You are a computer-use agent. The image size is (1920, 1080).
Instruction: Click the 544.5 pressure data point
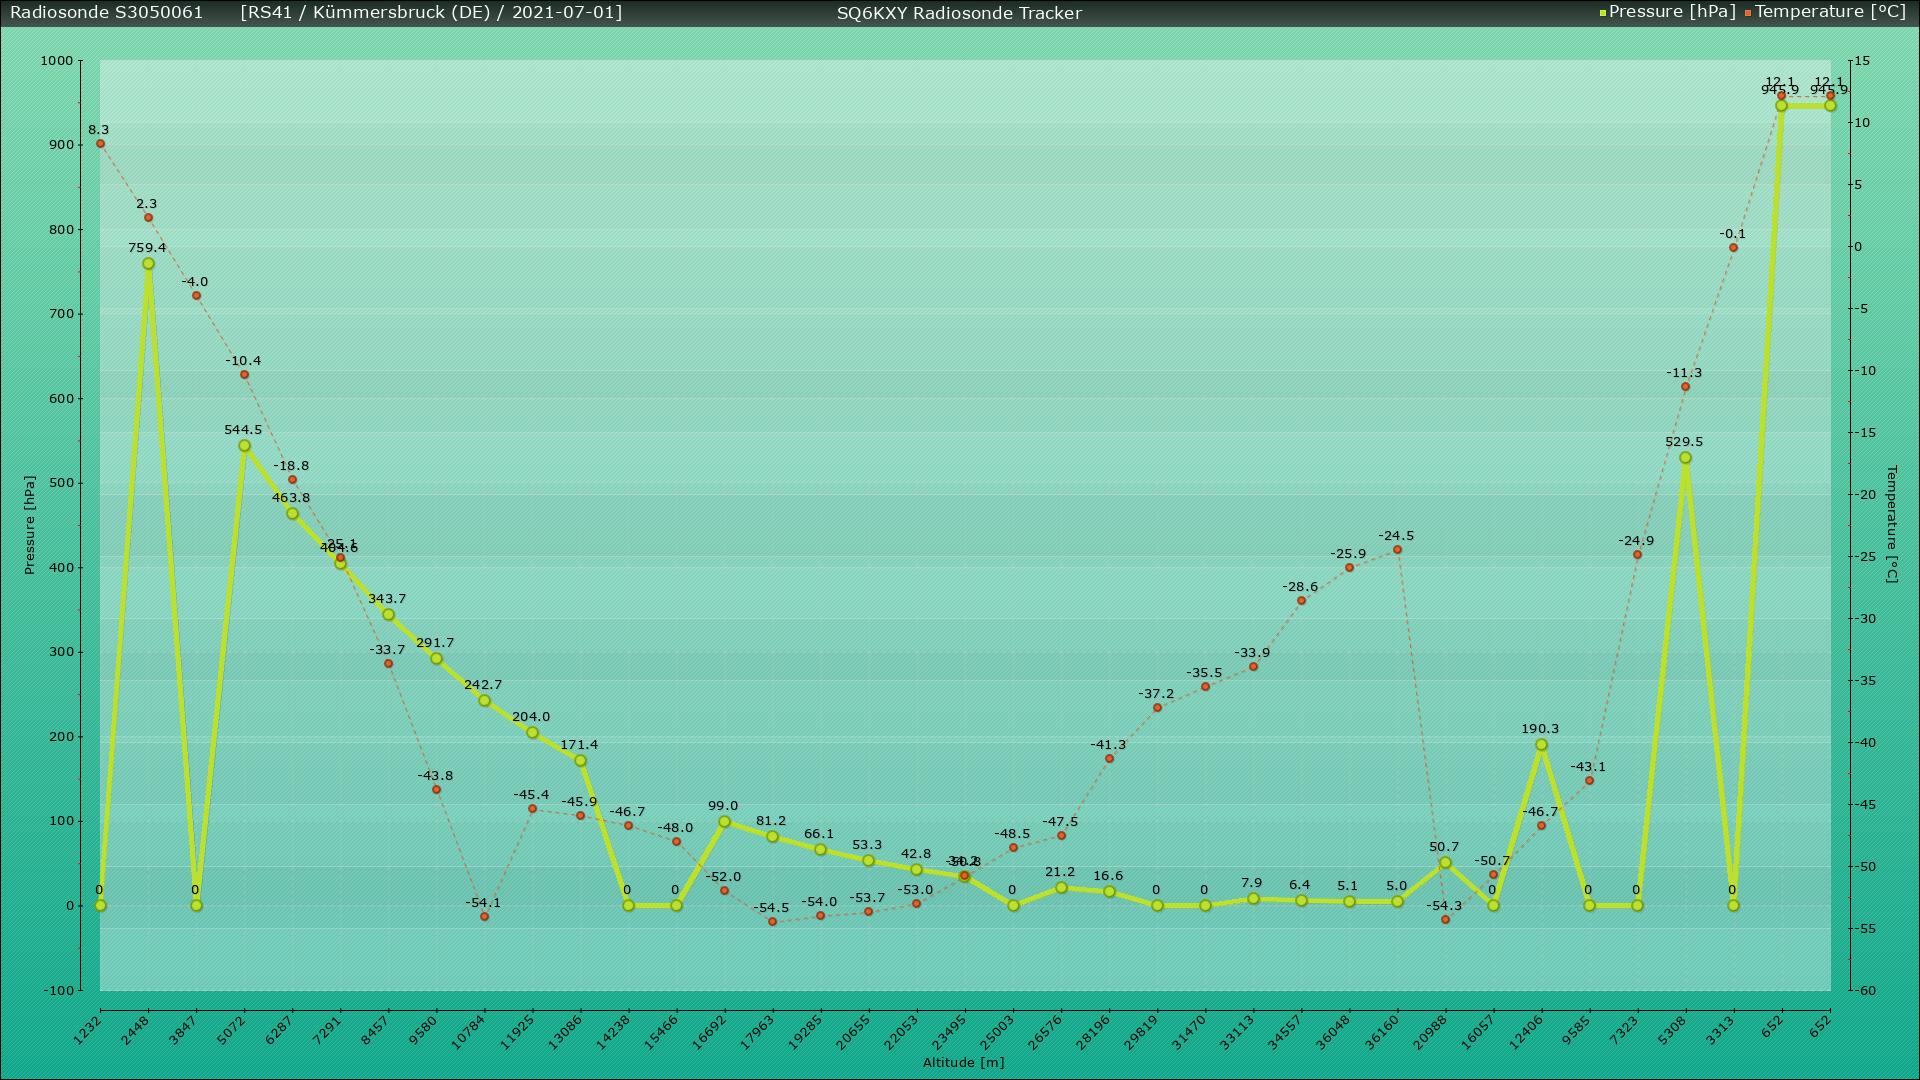tap(244, 446)
